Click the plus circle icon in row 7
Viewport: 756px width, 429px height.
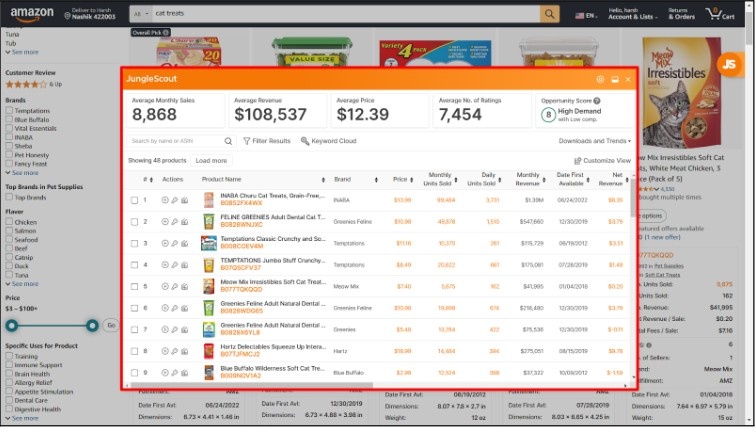165,330
